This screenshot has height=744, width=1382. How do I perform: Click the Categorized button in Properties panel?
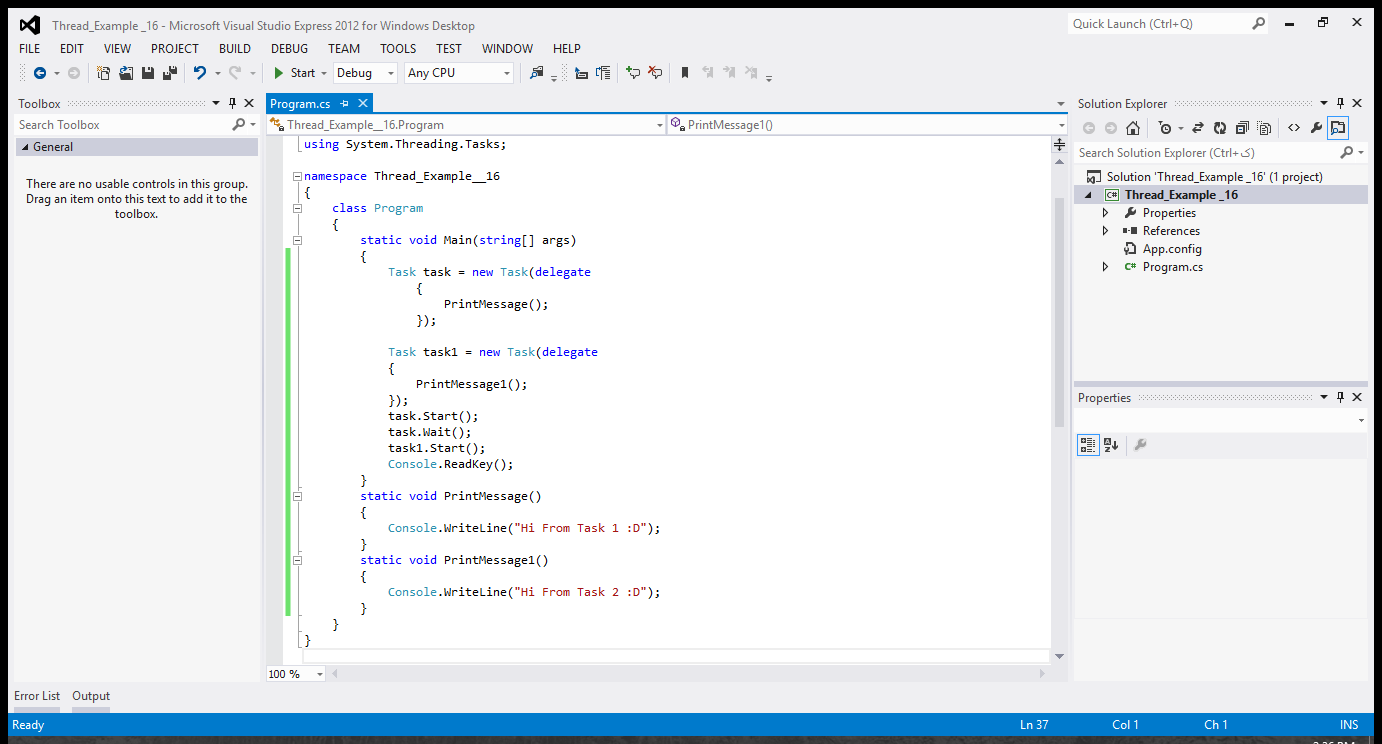click(1088, 445)
